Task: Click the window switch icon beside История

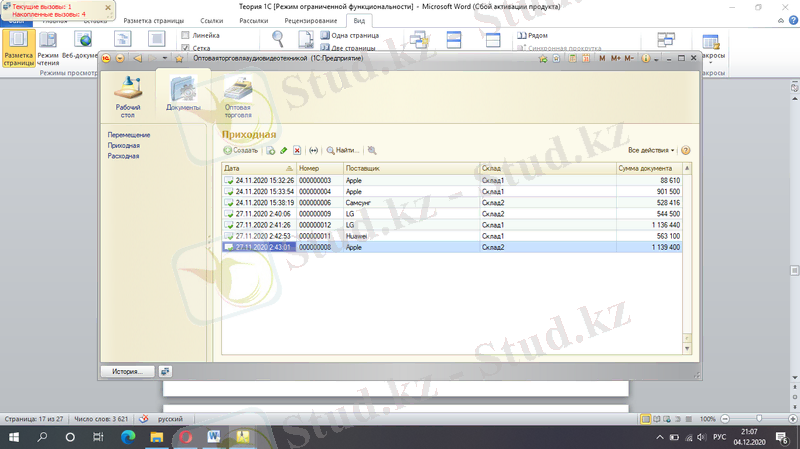Action: click(165, 371)
